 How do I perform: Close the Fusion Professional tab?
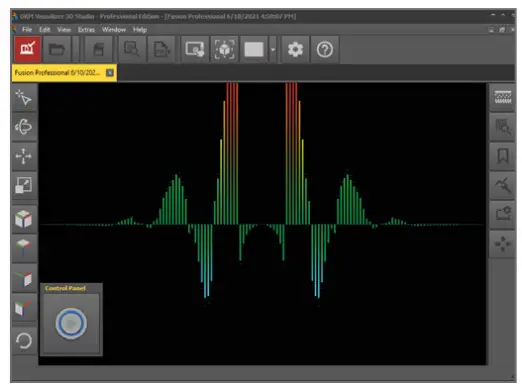click(x=110, y=73)
